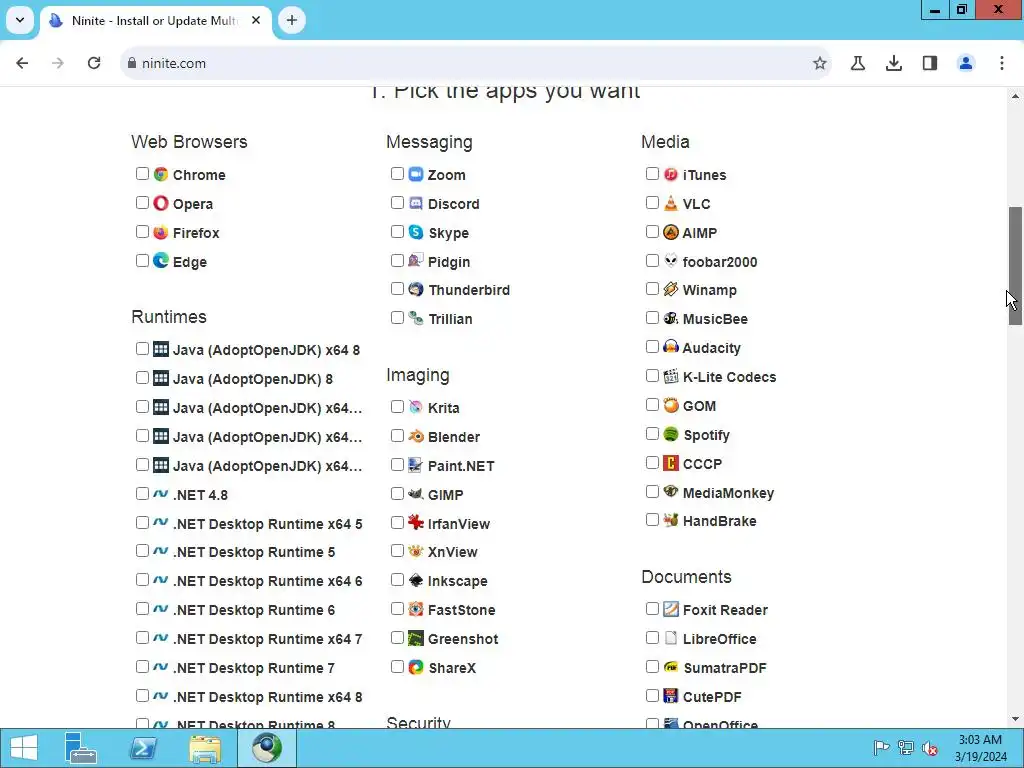Tick the LibreOffice checkbox
This screenshot has width=1024, height=768.
coord(652,638)
